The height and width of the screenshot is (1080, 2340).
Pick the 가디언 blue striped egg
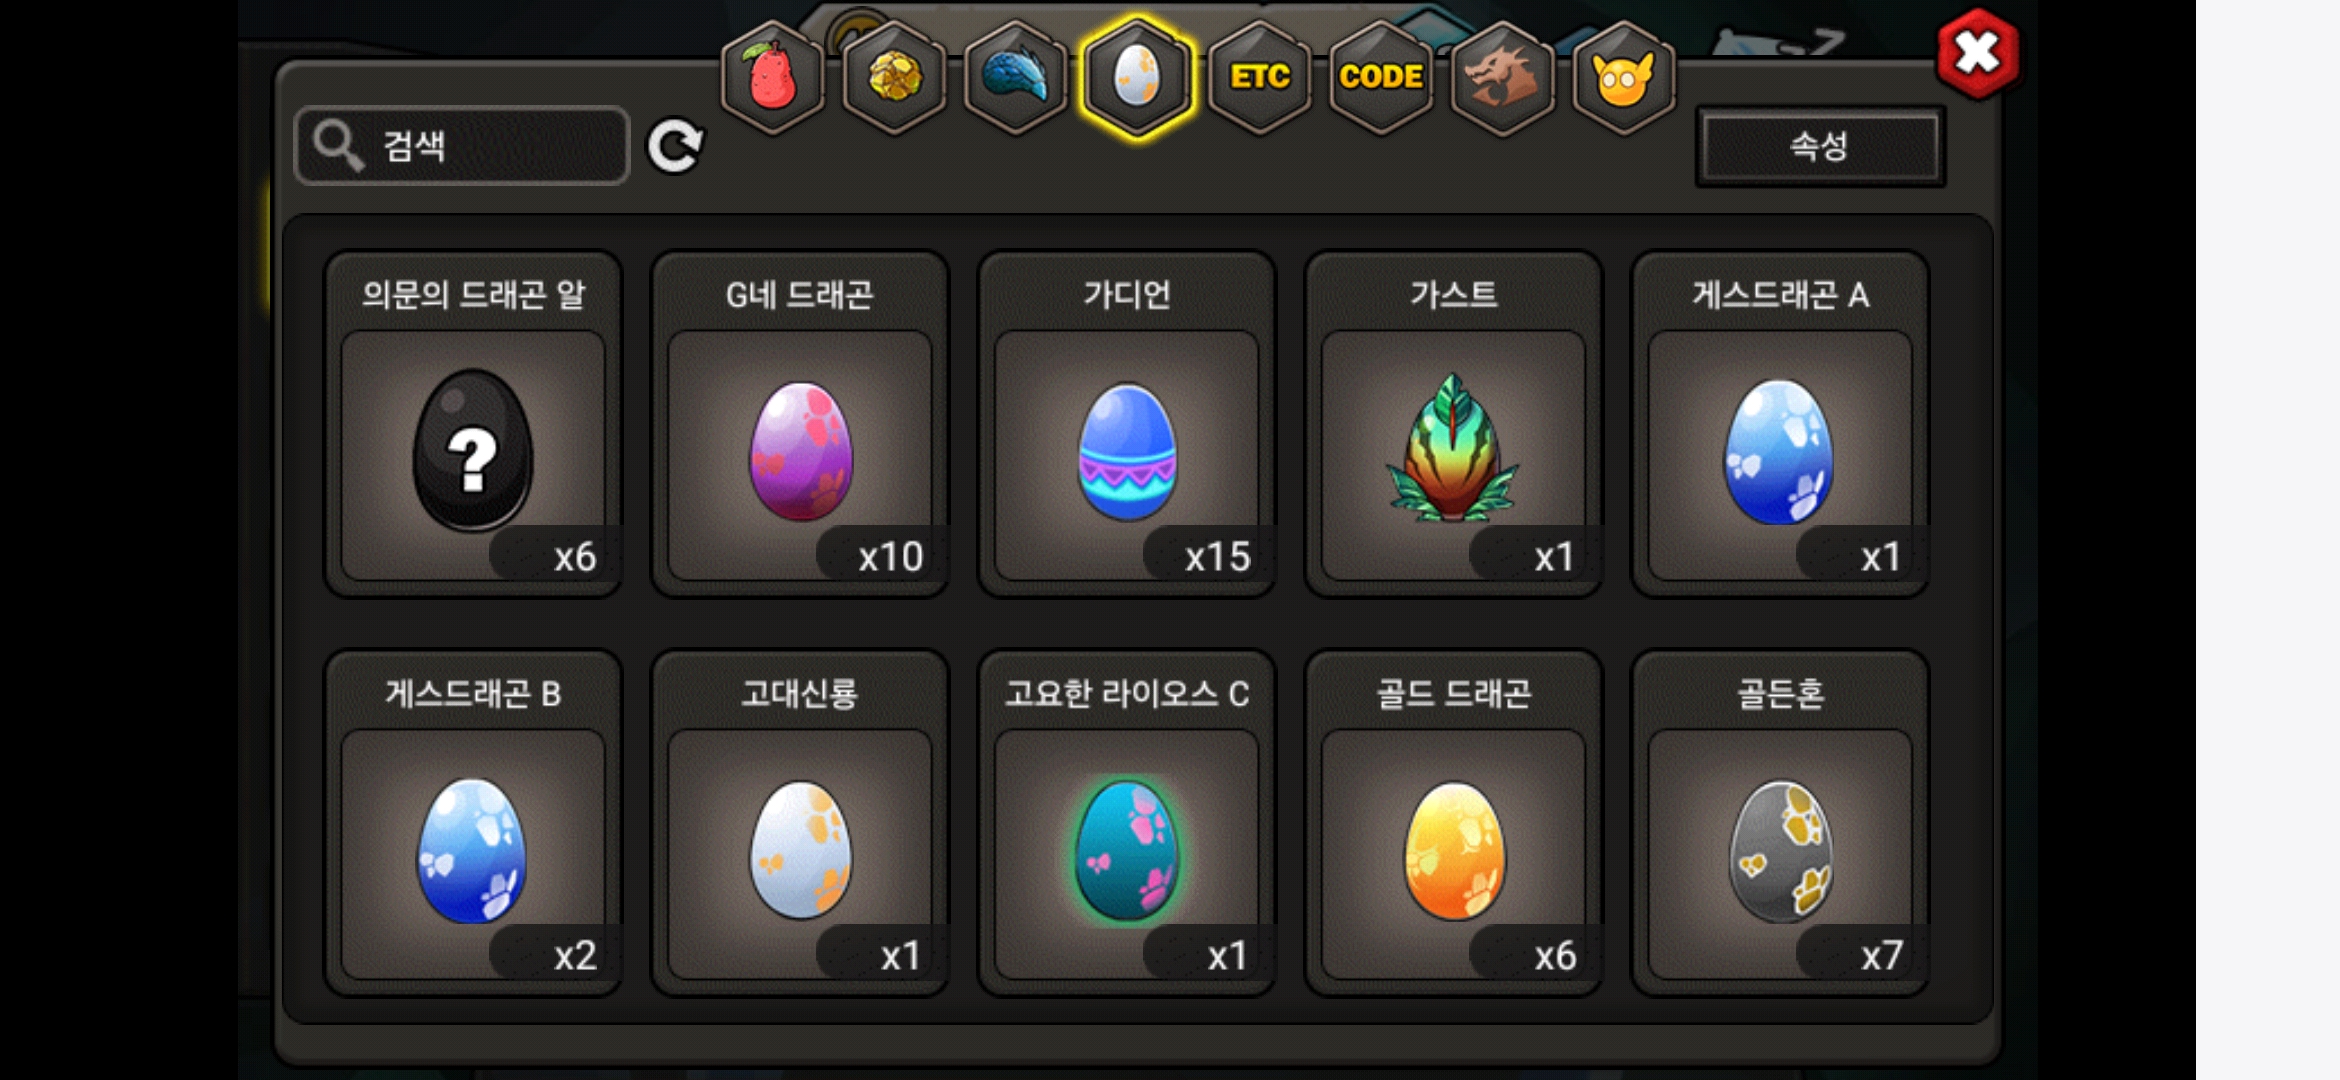[x=1127, y=424]
